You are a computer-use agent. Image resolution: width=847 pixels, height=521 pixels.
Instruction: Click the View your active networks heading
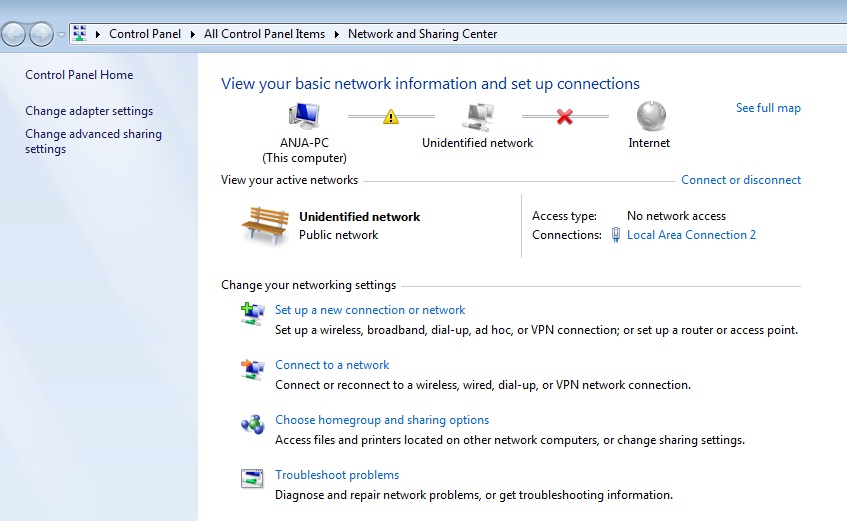[289, 180]
